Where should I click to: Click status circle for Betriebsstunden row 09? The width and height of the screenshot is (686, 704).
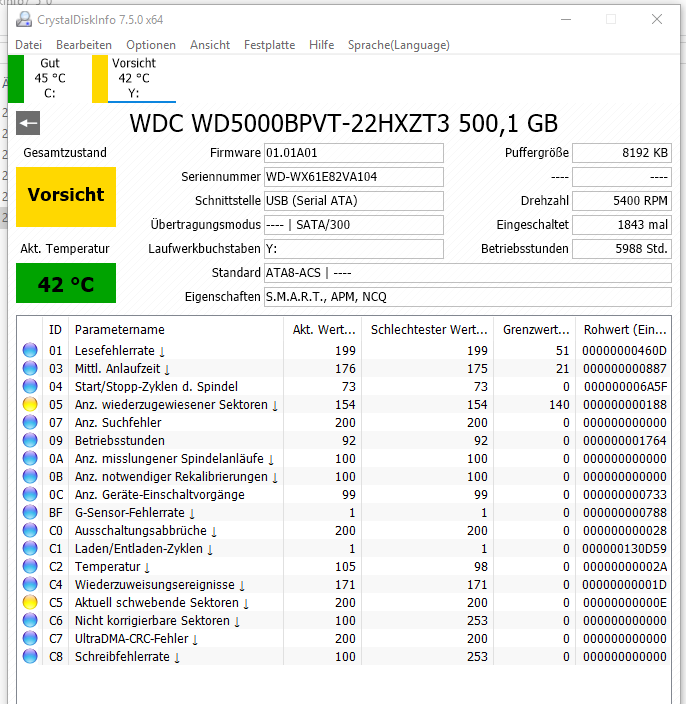[x=30, y=440]
